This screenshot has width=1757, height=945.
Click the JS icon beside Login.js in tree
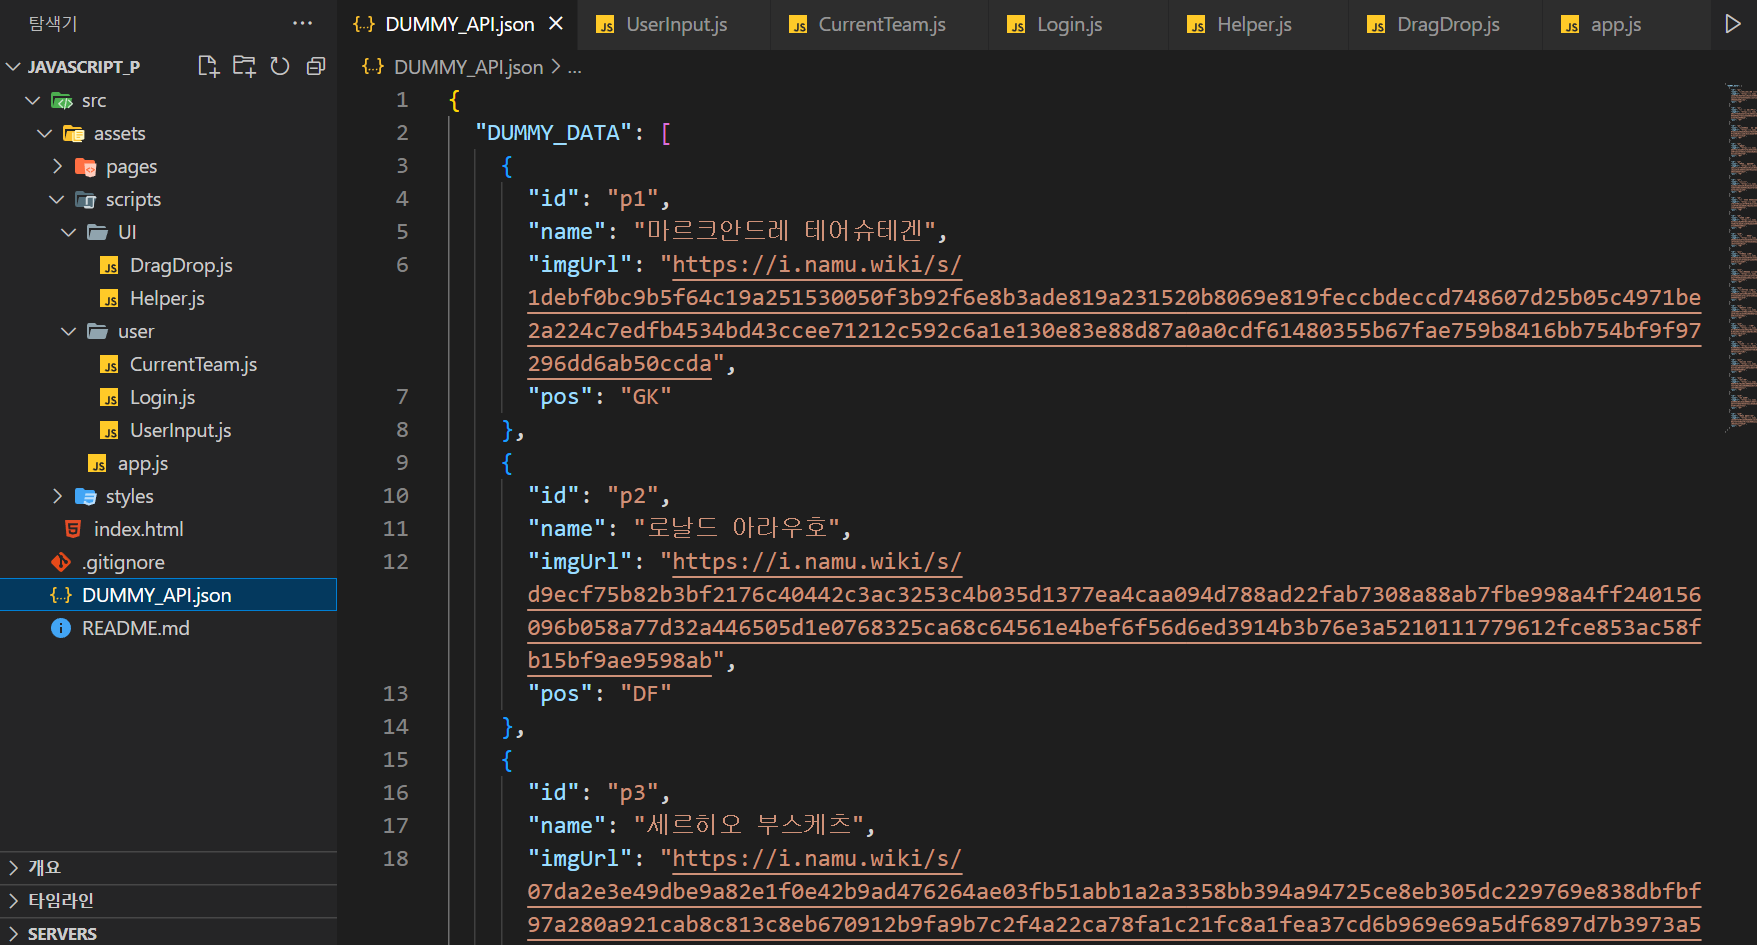click(109, 398)
